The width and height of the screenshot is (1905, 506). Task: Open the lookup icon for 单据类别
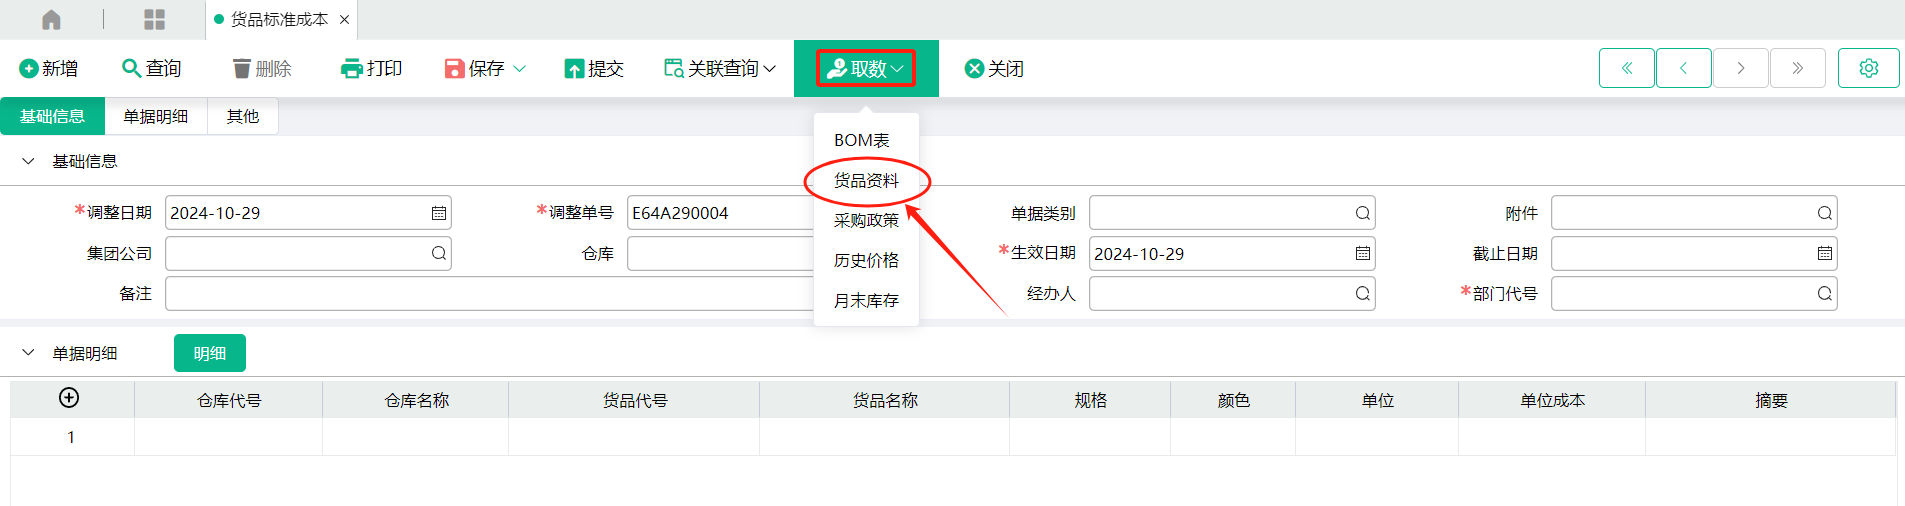pos(1362,213)
